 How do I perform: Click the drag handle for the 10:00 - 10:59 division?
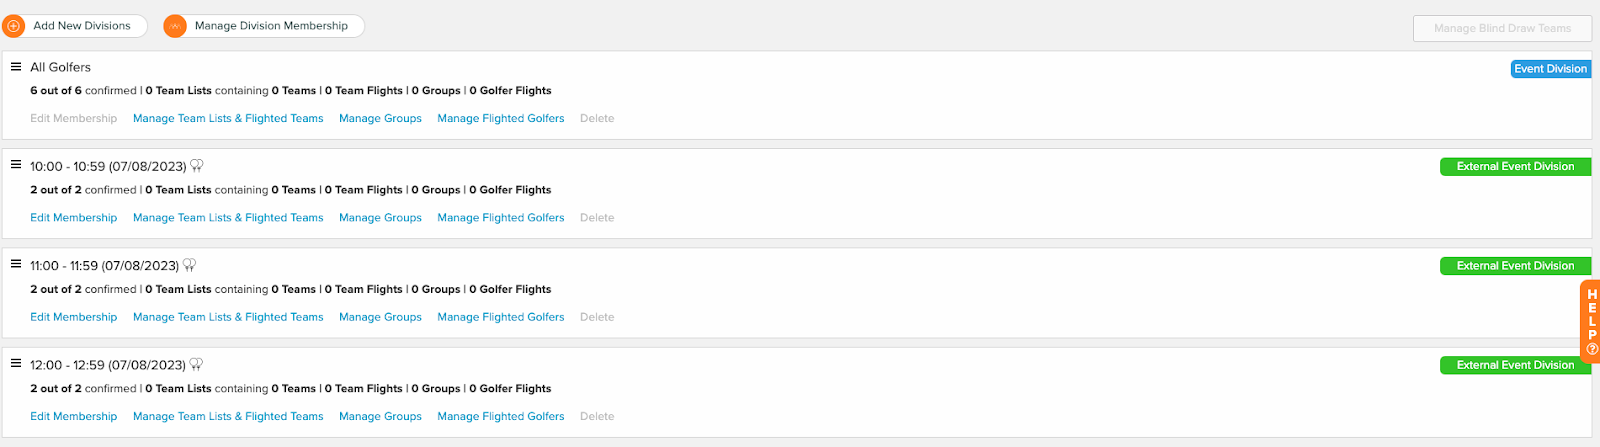[16, 164]
